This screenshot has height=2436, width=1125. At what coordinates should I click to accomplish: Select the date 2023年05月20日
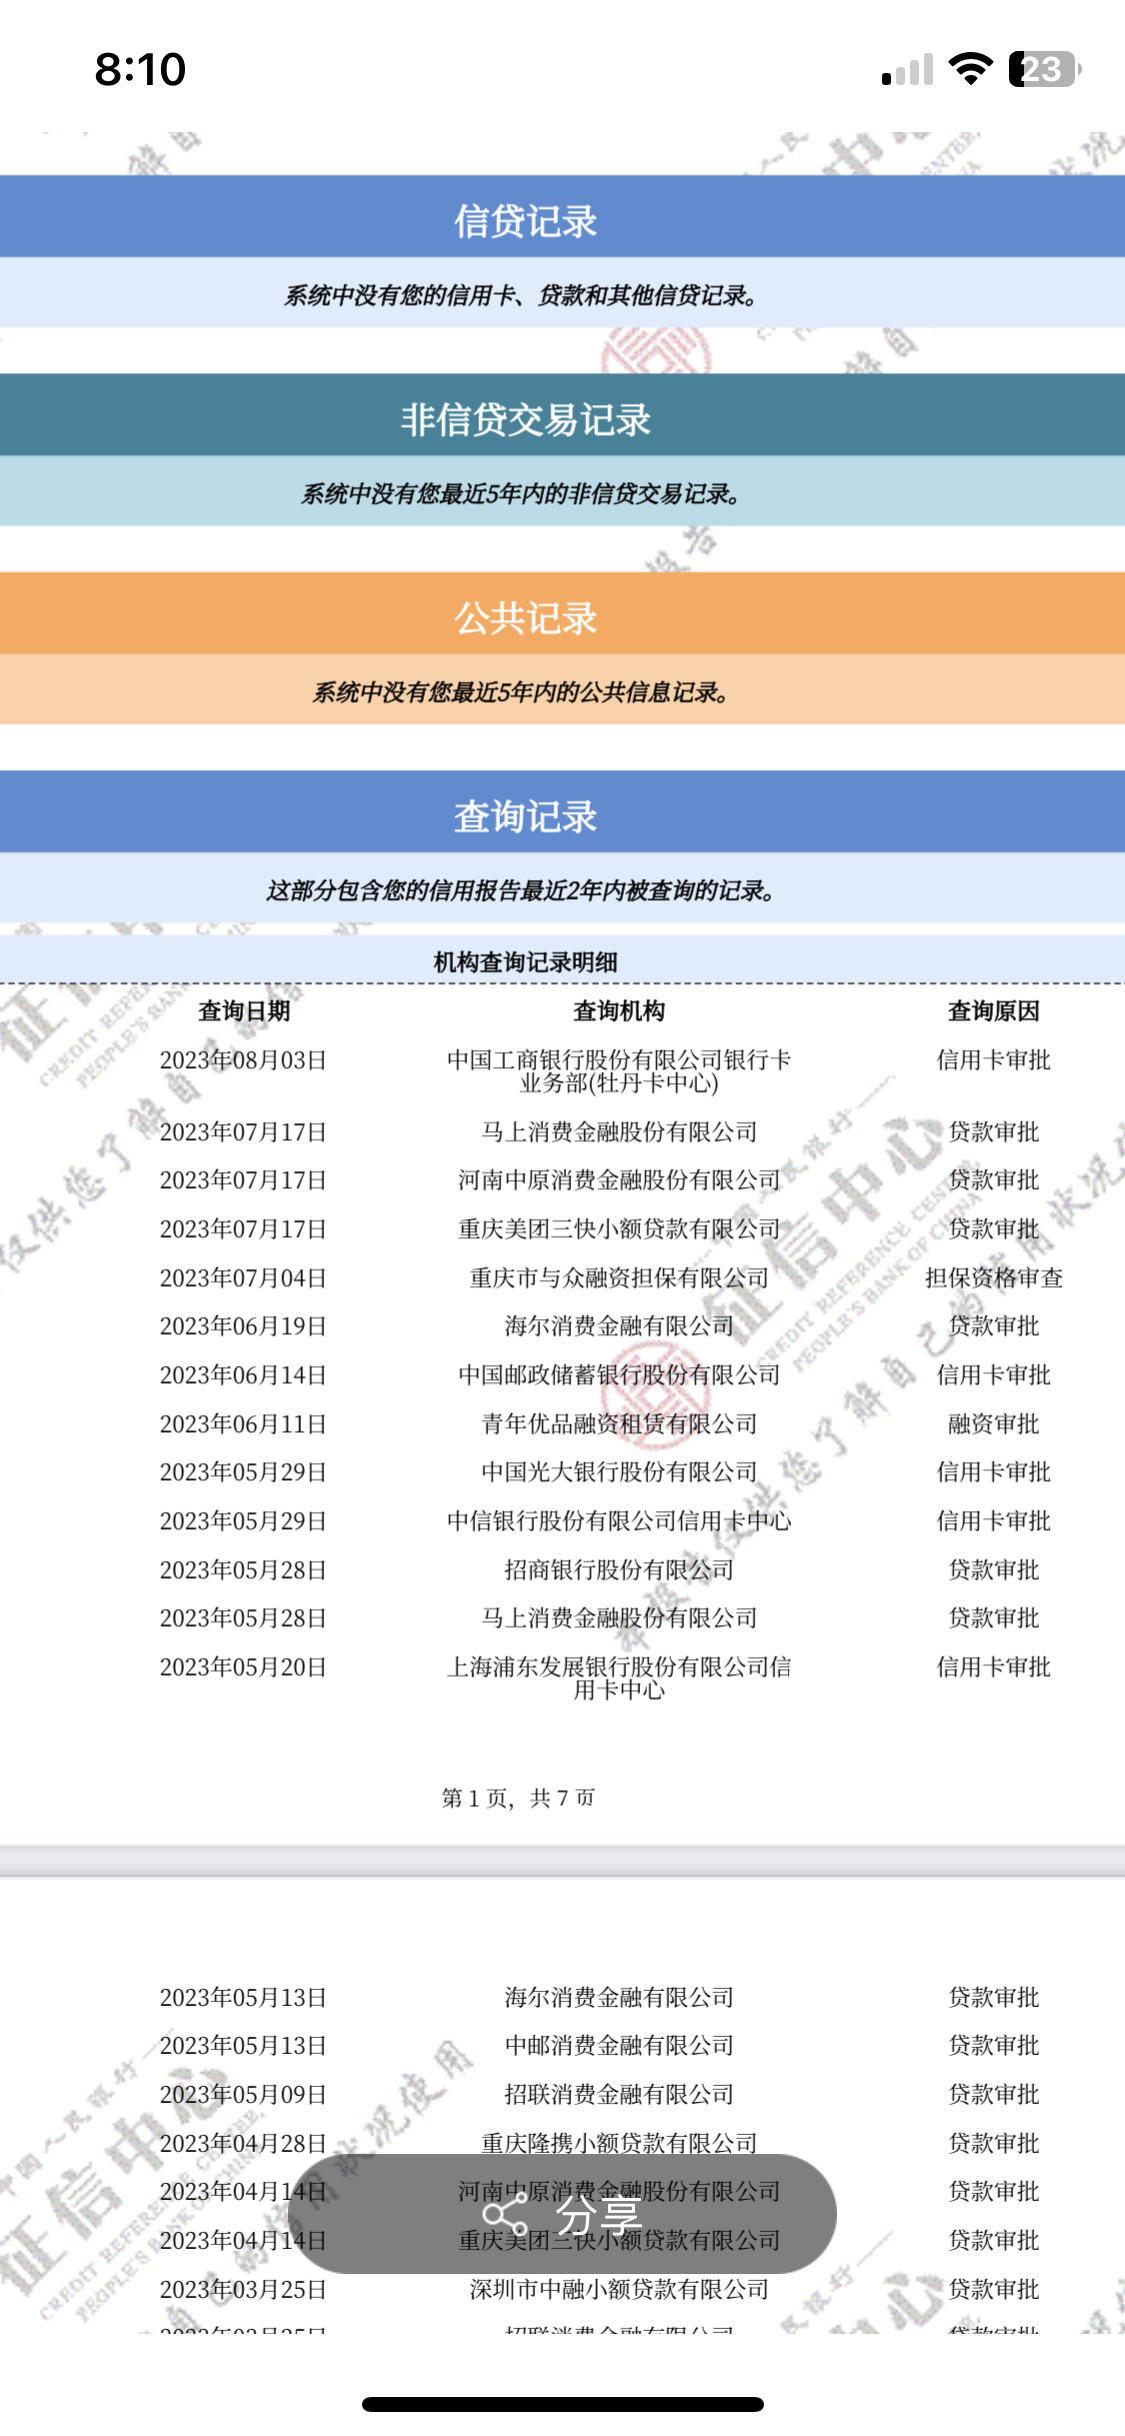(243, 1667)
